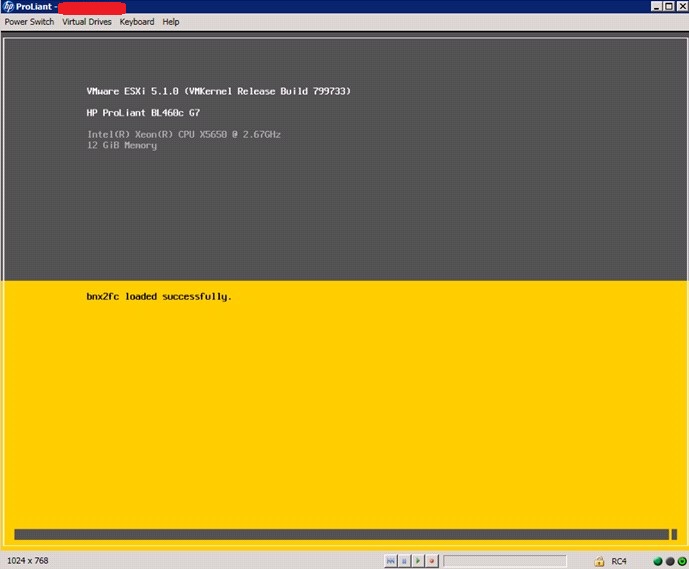Click the VMware ESXi 5.1.0 build line
The image size is (689, 569).
pyautogui.click(x=218, y=91)
